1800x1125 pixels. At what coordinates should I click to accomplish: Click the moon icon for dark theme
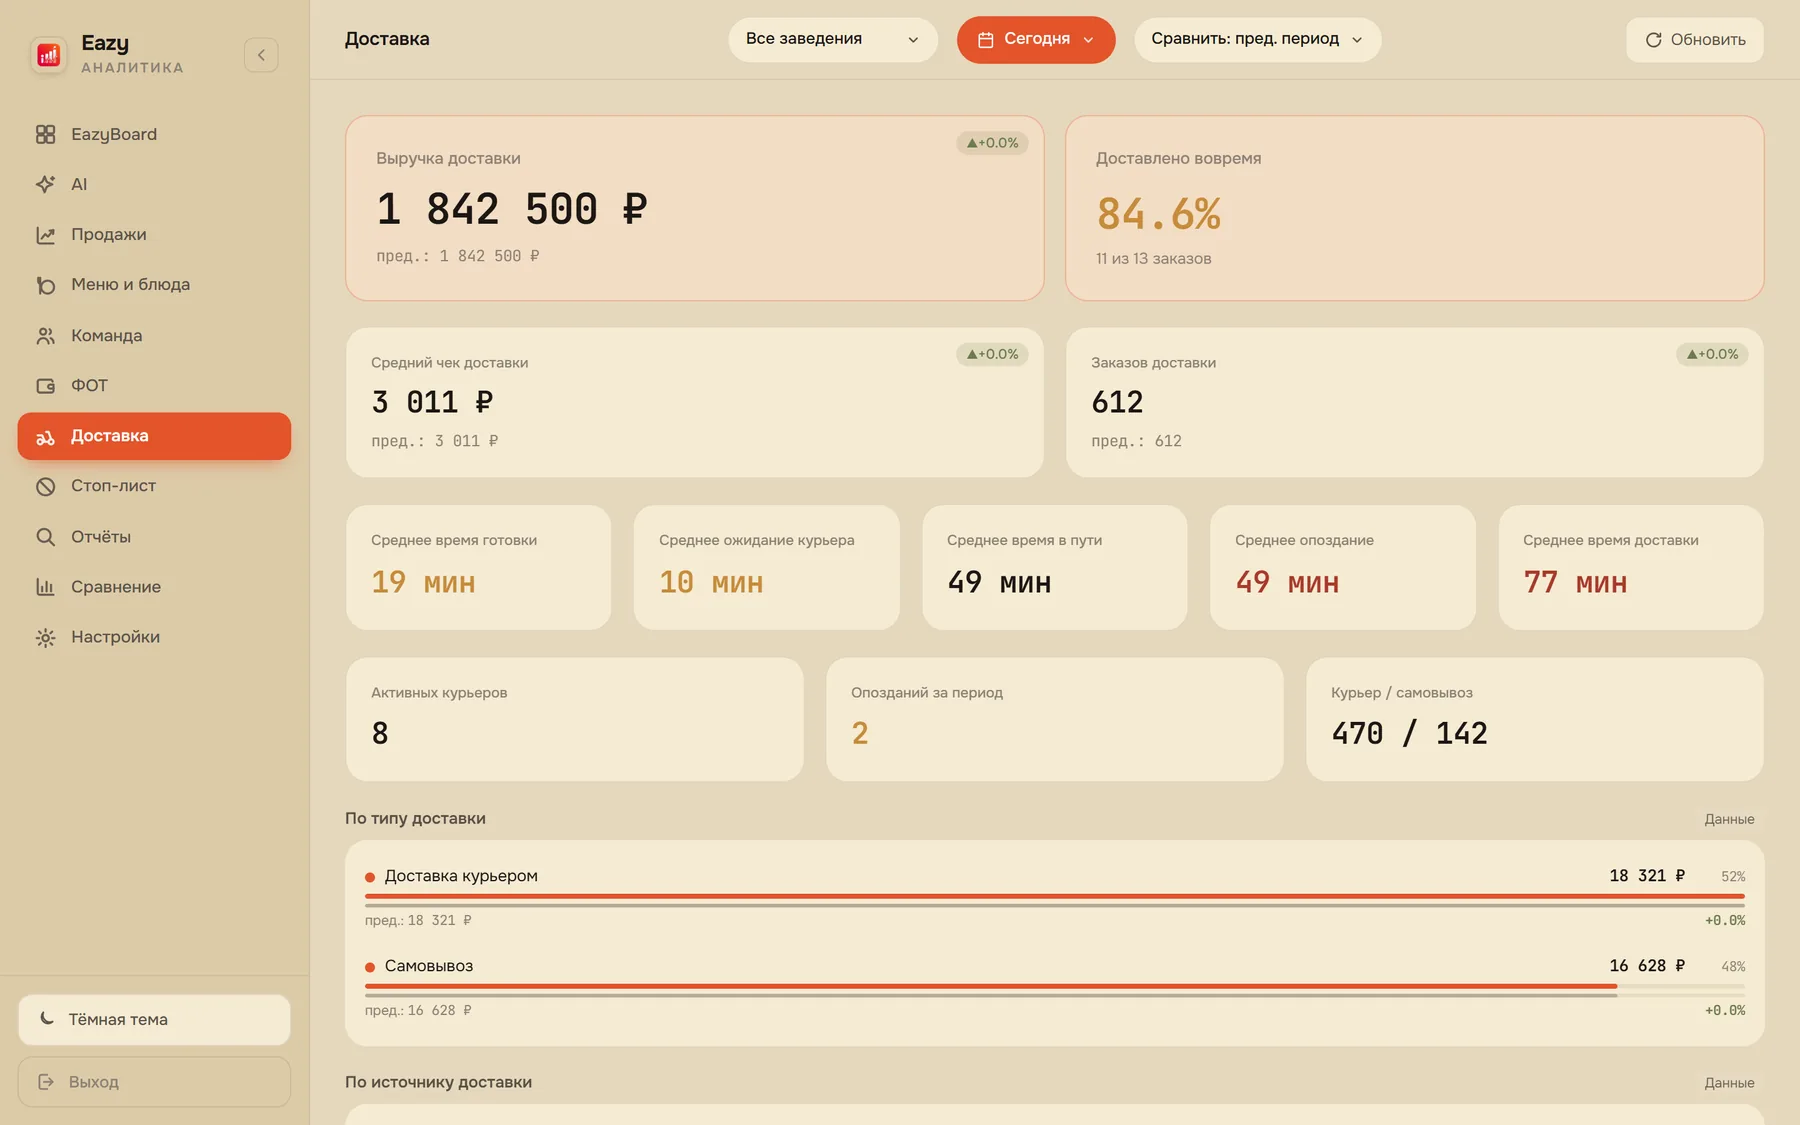(x=47, y=1019)
